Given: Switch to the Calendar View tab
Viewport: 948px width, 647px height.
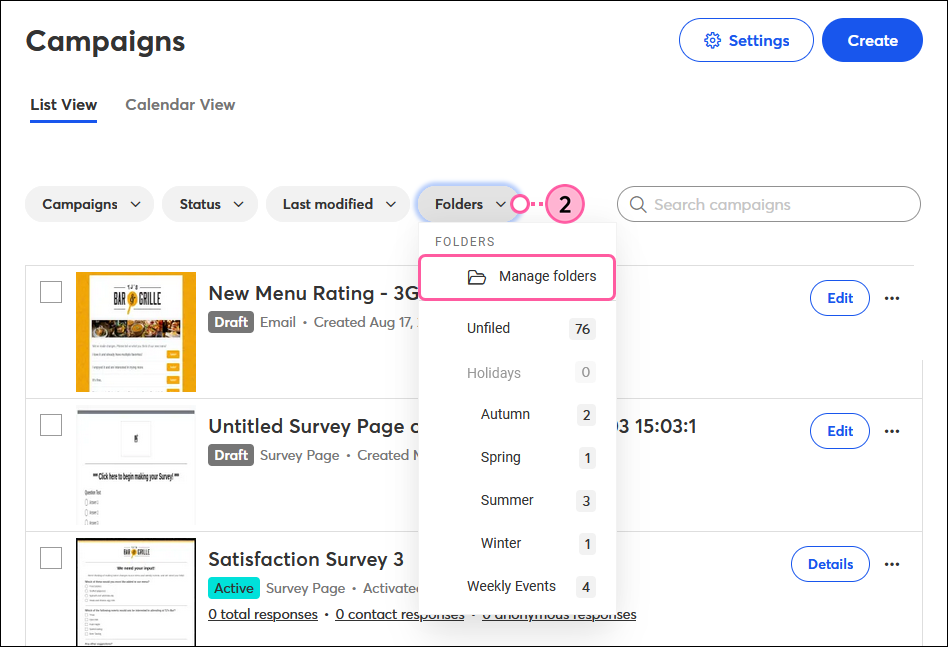Looking at the screenshot, I should (180, 105).
